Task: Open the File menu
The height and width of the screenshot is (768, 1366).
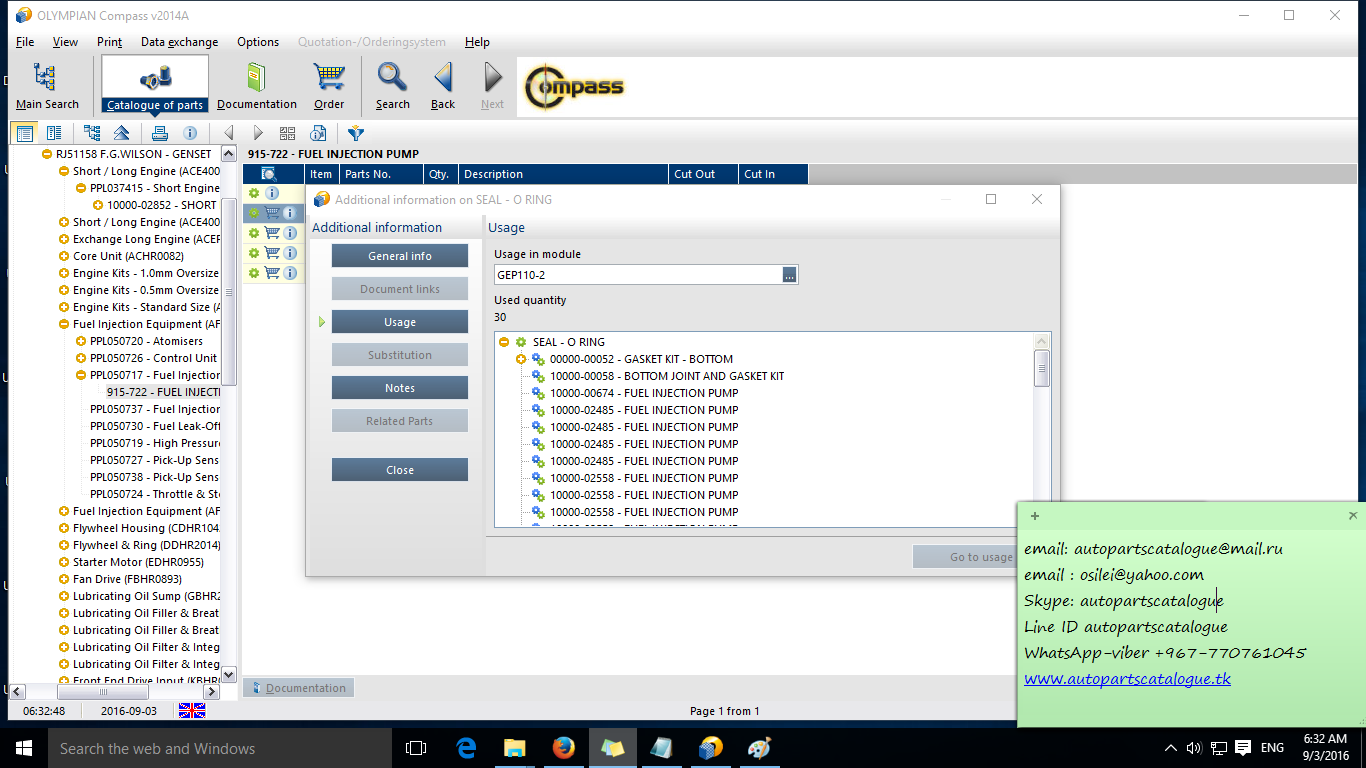Action: (25, 42)
